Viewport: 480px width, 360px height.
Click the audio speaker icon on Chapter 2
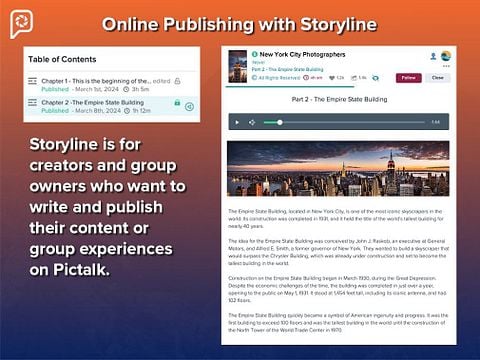pos(189,107)
